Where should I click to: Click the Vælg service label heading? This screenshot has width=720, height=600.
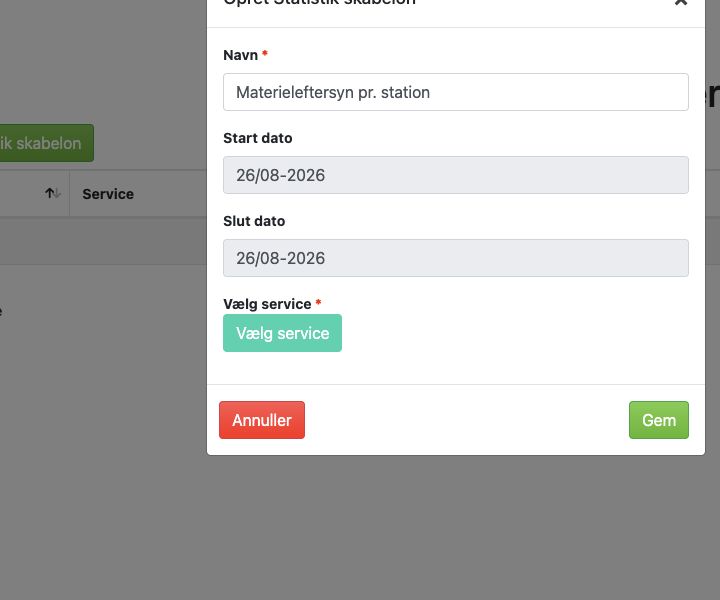267,304
